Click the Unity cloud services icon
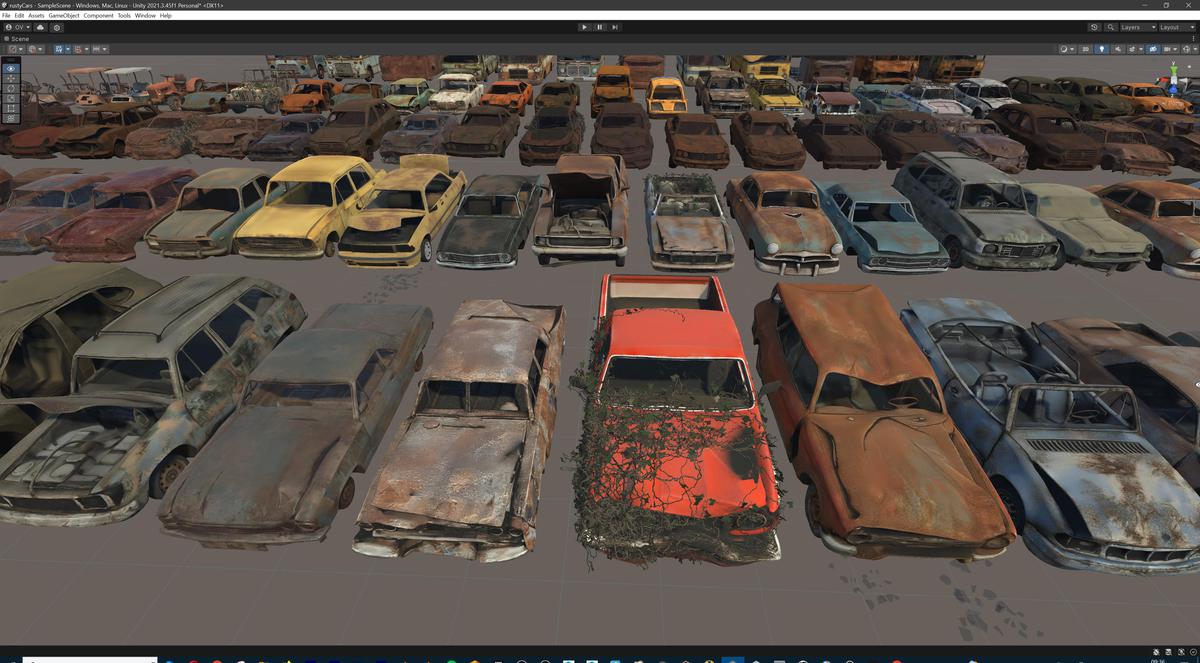 (40, 28)
